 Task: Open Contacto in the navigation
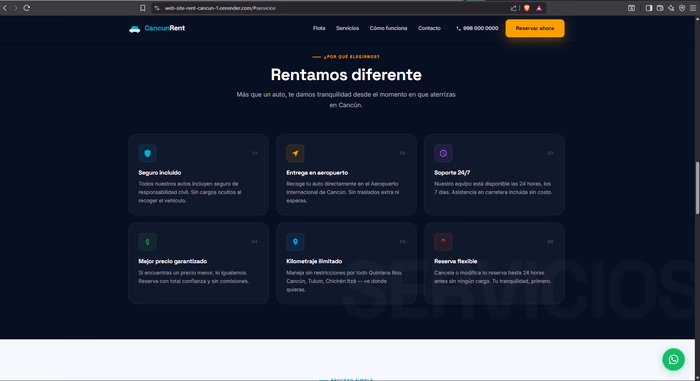(429, 28)
